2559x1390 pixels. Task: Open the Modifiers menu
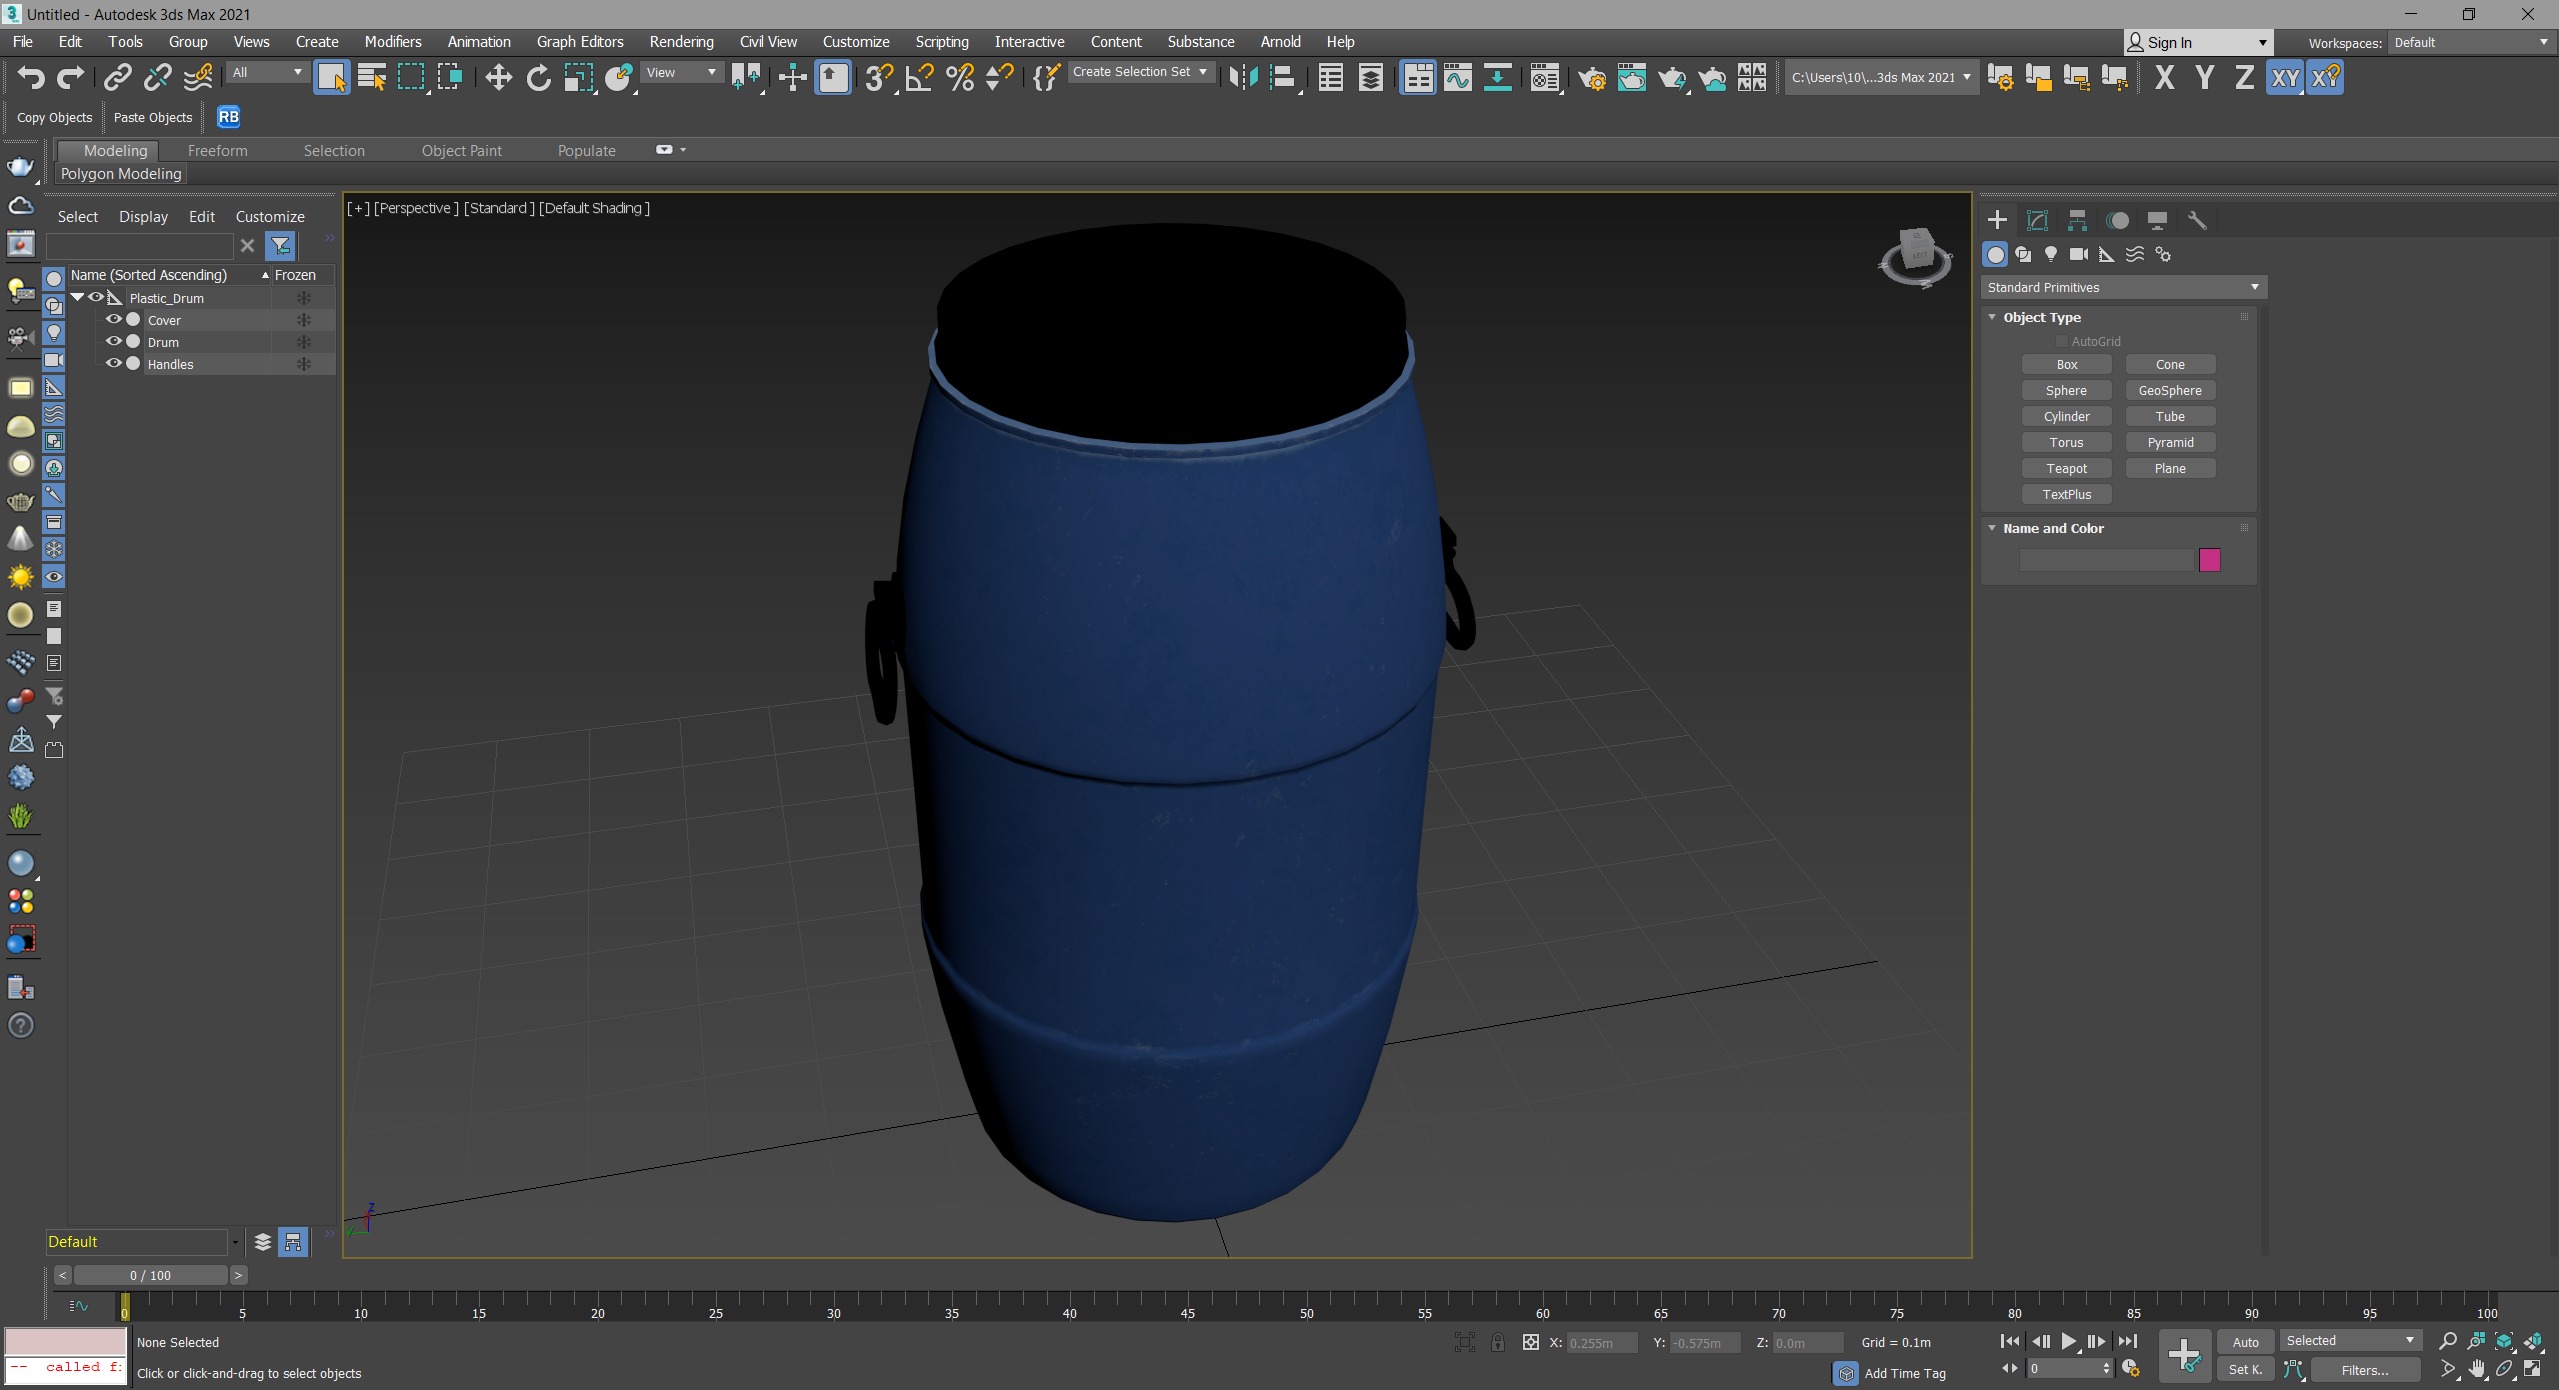point(393,42)
